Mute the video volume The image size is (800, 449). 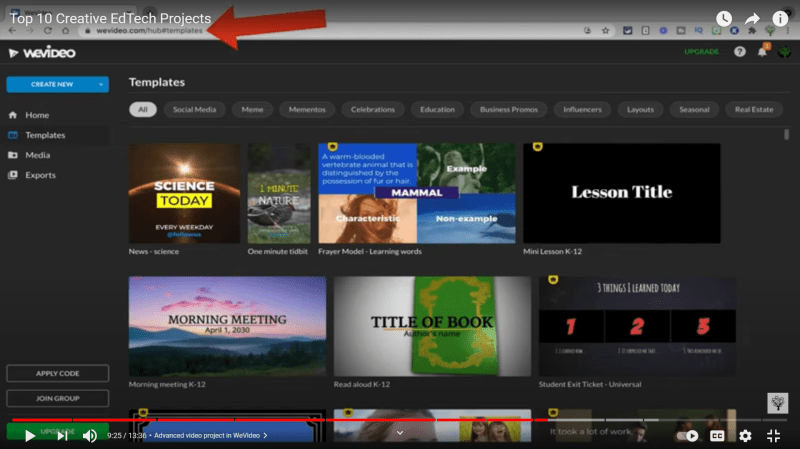(90, 435)
